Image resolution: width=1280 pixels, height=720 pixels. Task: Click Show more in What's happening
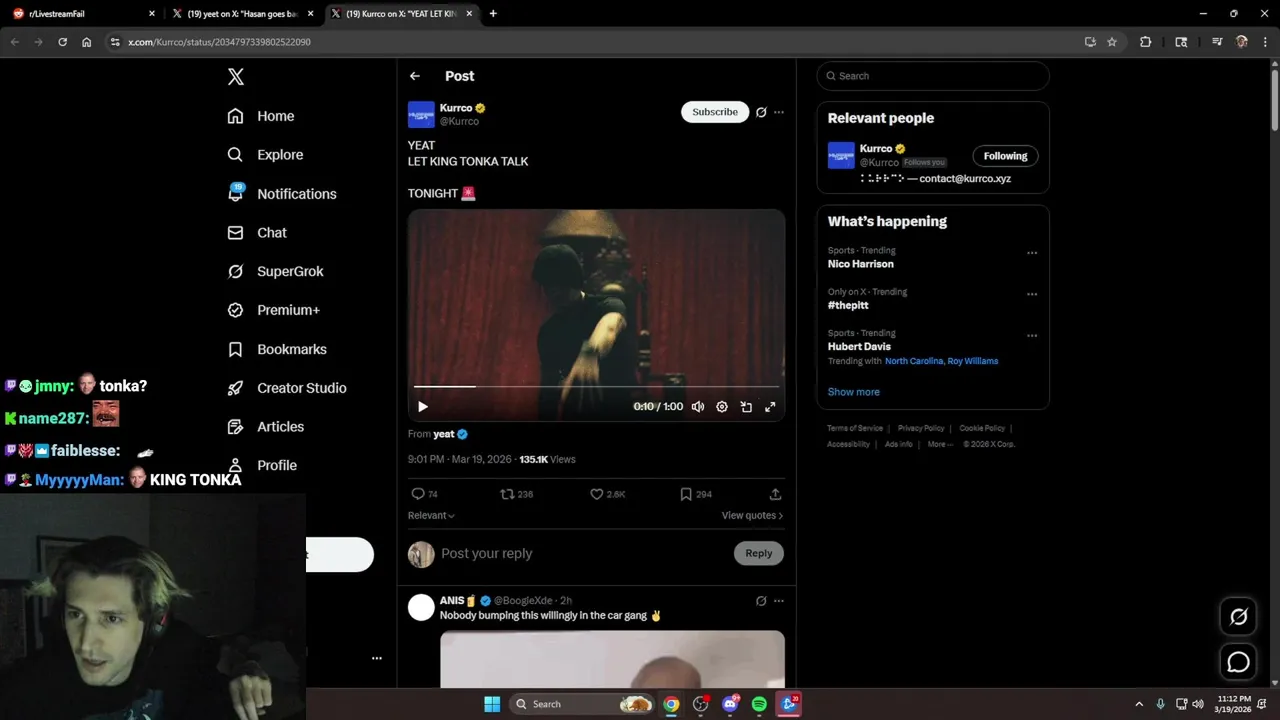[854, 392]
